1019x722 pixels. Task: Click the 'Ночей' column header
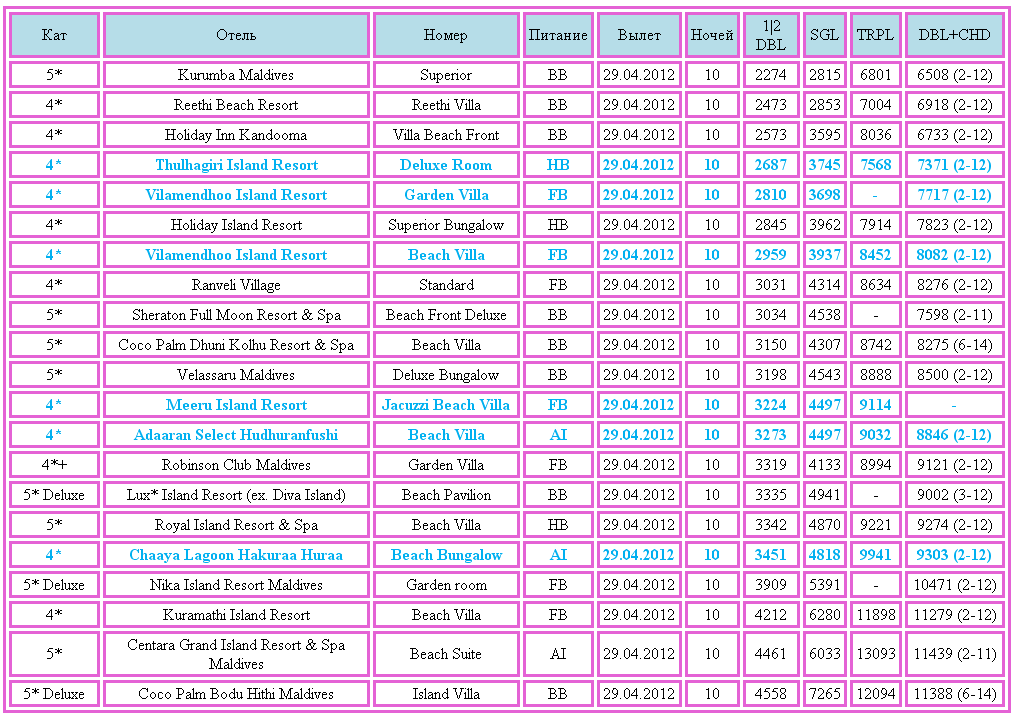point(712,35)
